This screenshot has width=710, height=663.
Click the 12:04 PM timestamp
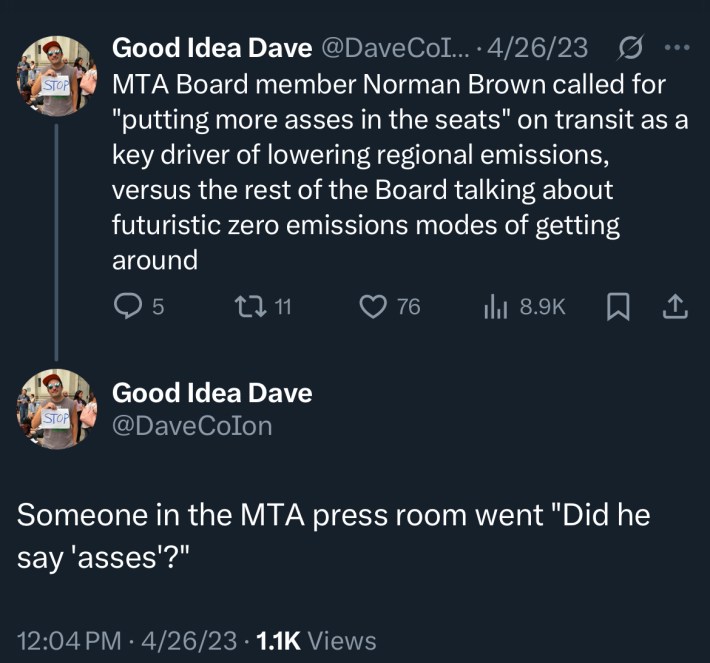coord(65,640)
